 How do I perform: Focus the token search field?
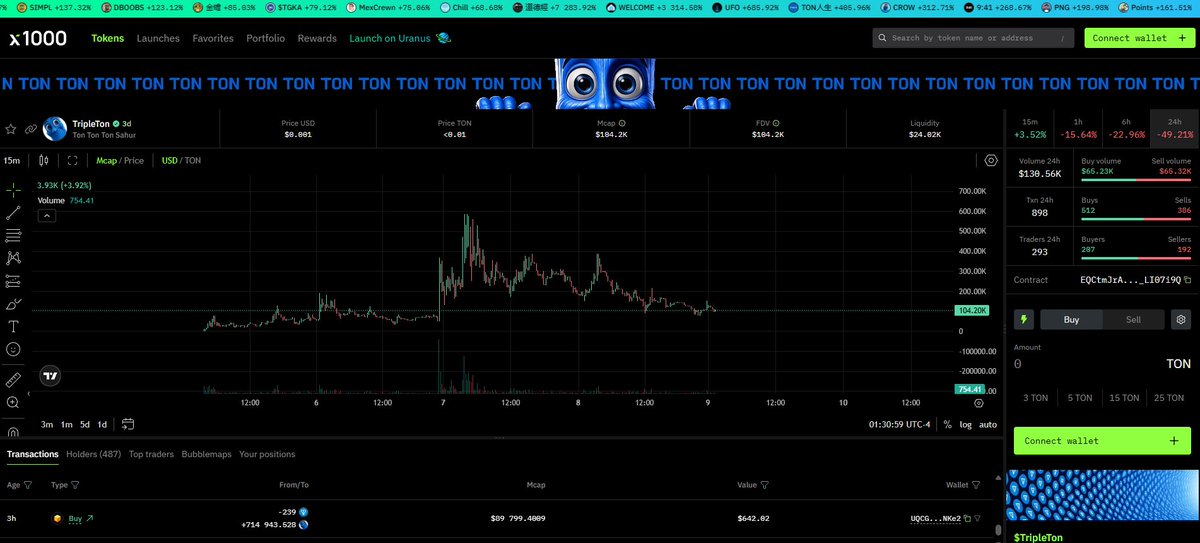click(x=974, y=38)
